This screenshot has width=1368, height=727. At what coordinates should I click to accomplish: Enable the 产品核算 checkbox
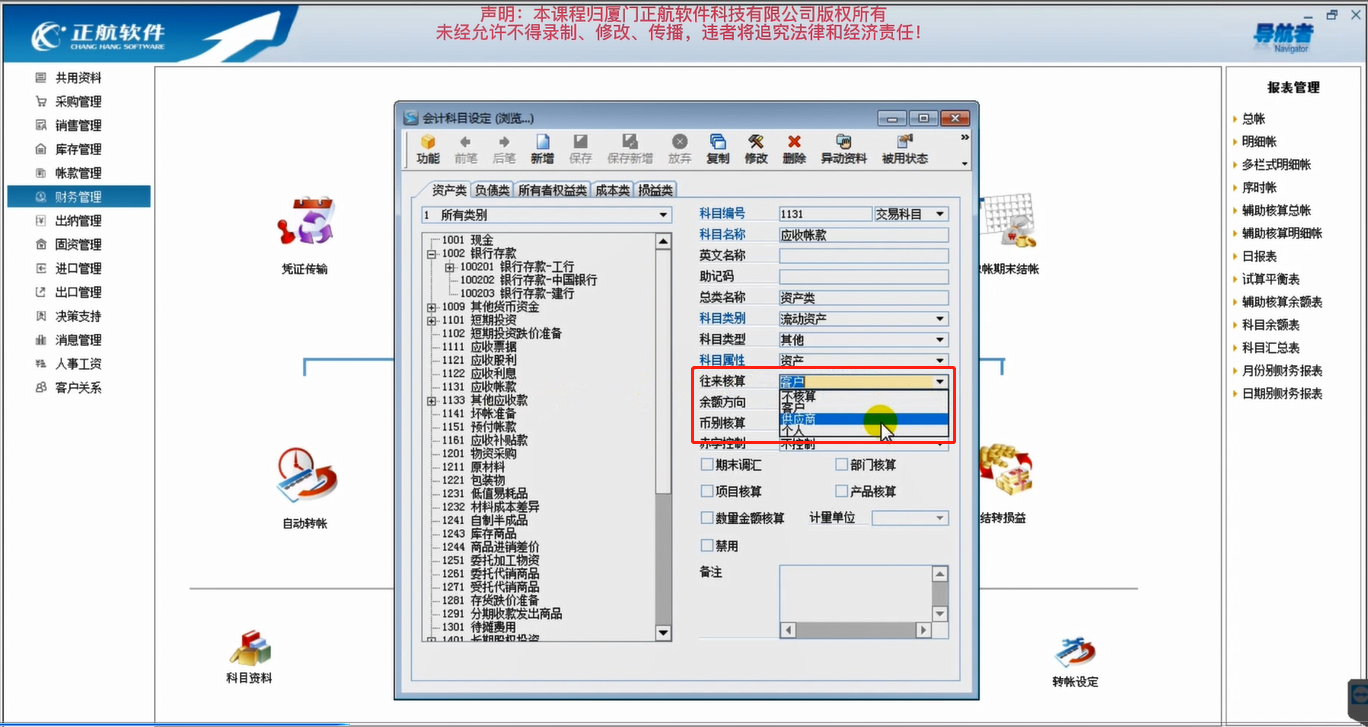click(842, 492)
